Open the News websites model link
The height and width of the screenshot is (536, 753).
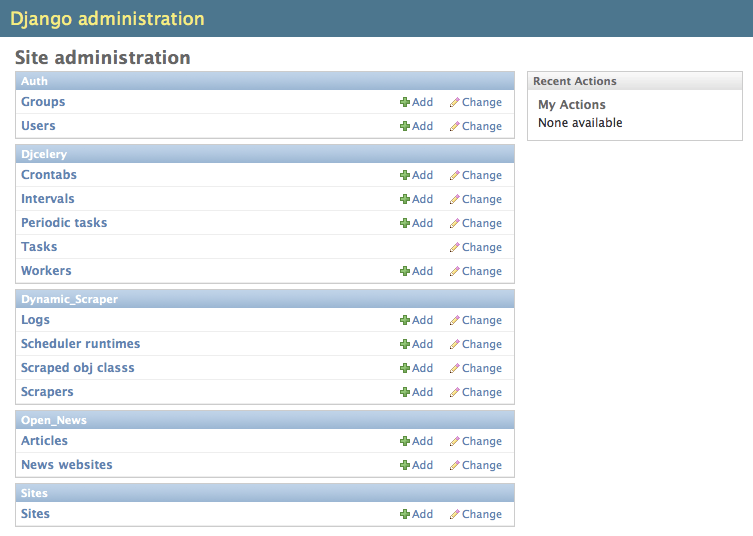[x=66, y=465]
